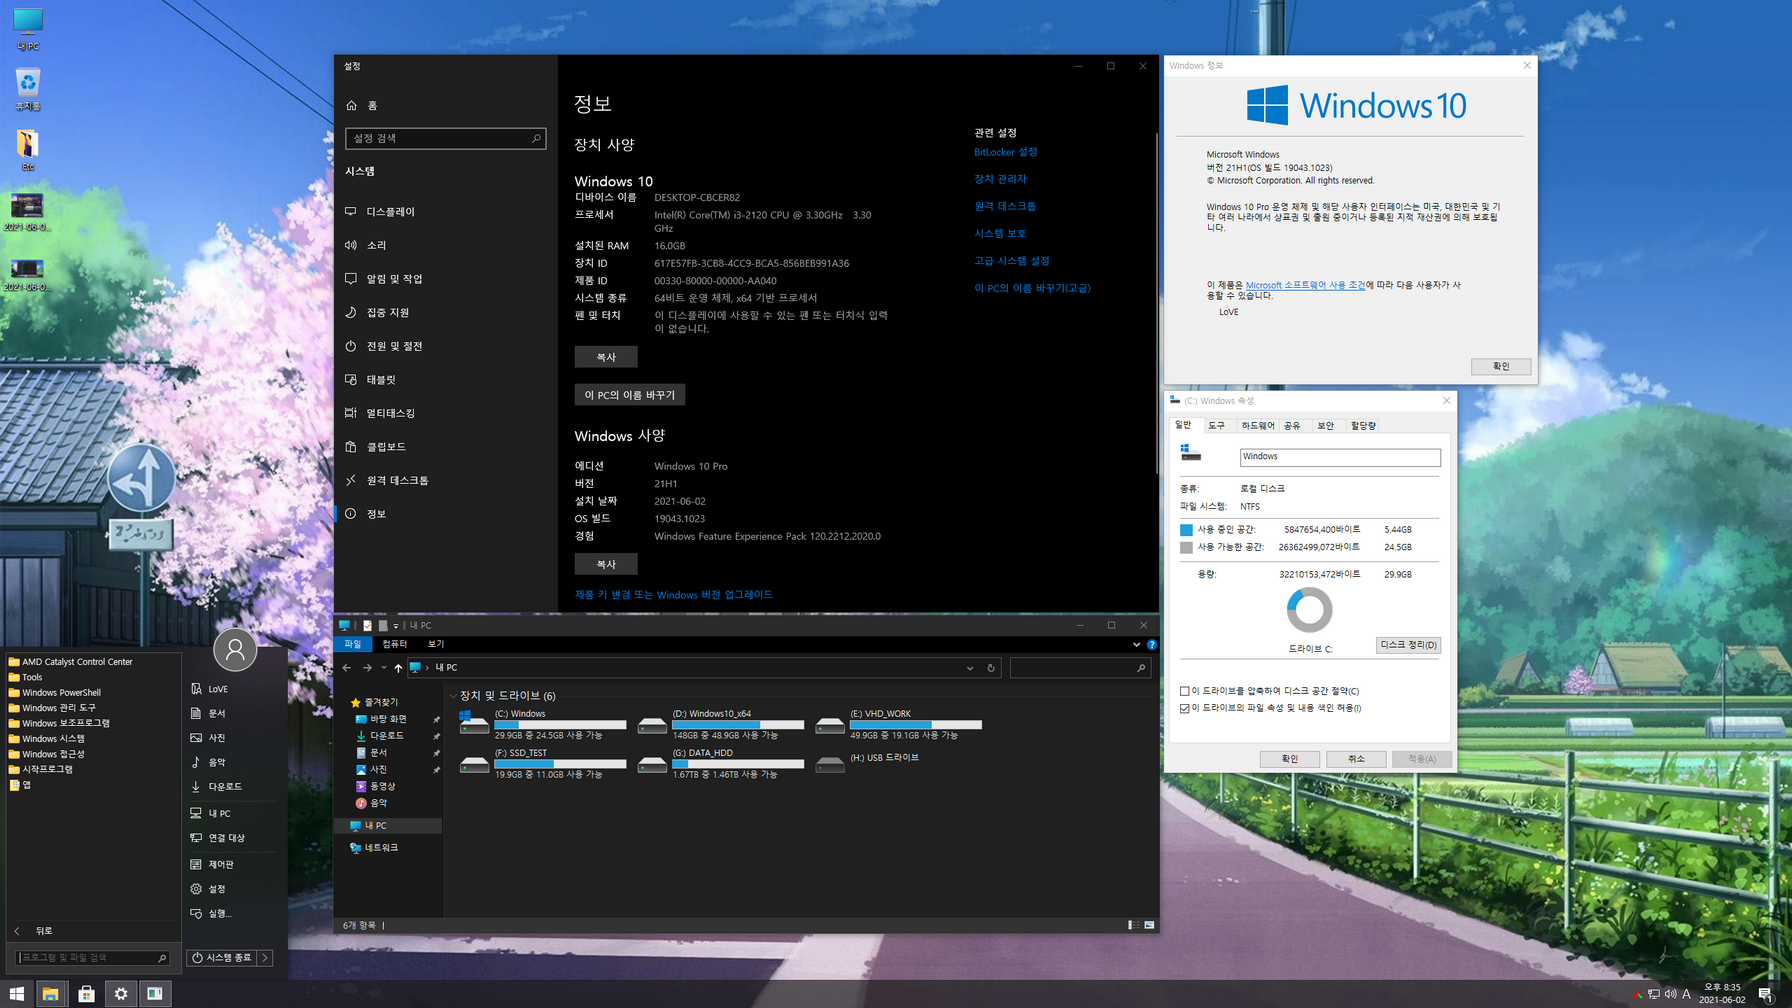Copy device specifications button
The width and height of the screenshot is (1792, 1008).
click(605, 357)
